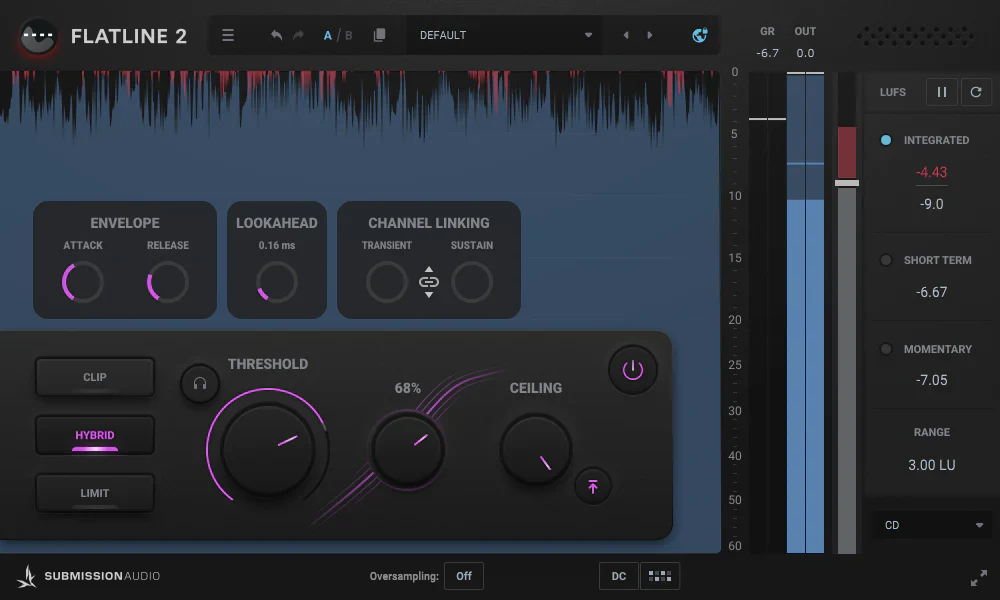
Task: Enable headphone monitoring next to Threshold
Action: (200, 383)
